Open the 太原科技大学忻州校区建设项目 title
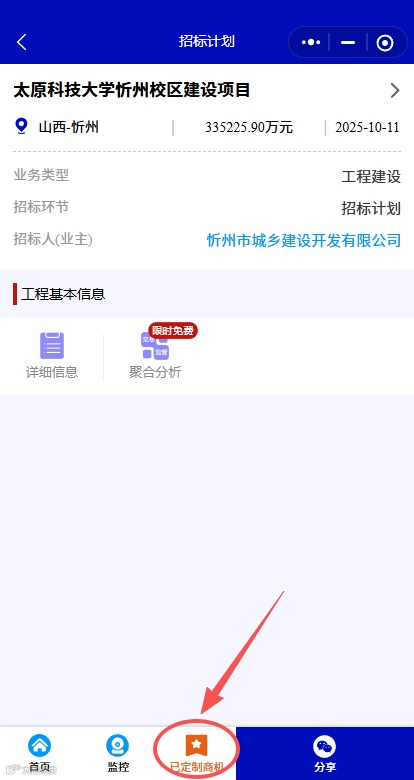414x780 pixels. 131,91
